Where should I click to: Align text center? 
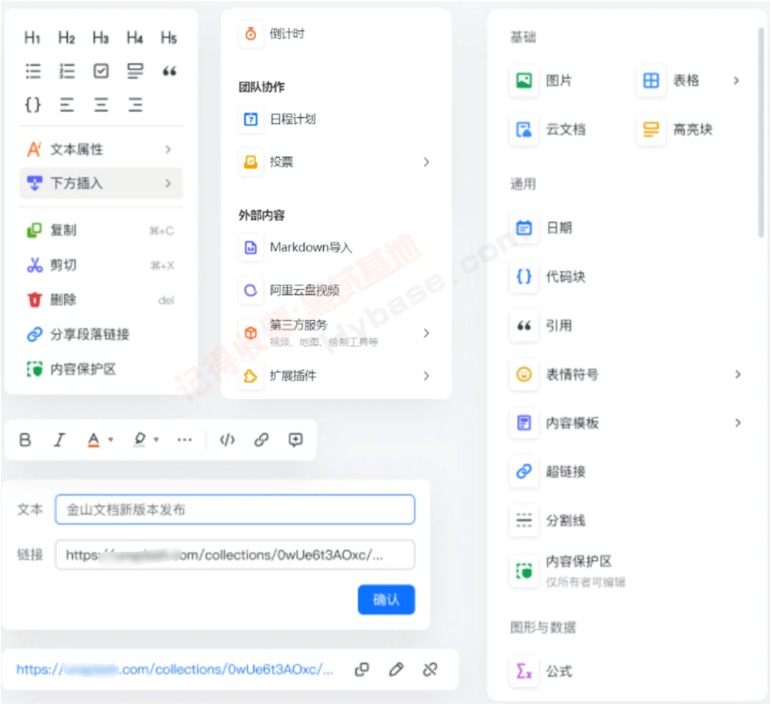pos(101,105)
